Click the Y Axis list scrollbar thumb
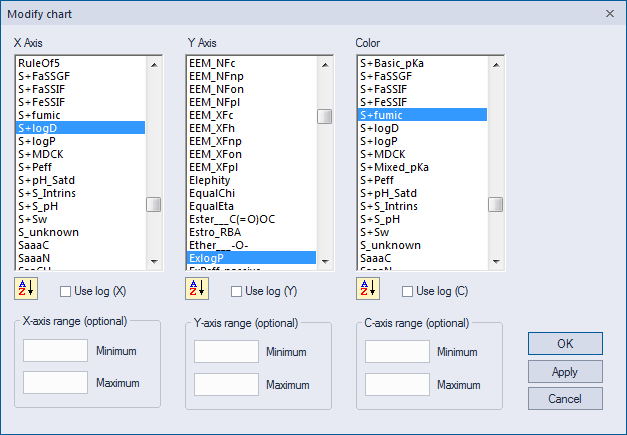Image resolution: width=627 pixels, height=435 pixels. click(x=325, y=117)
